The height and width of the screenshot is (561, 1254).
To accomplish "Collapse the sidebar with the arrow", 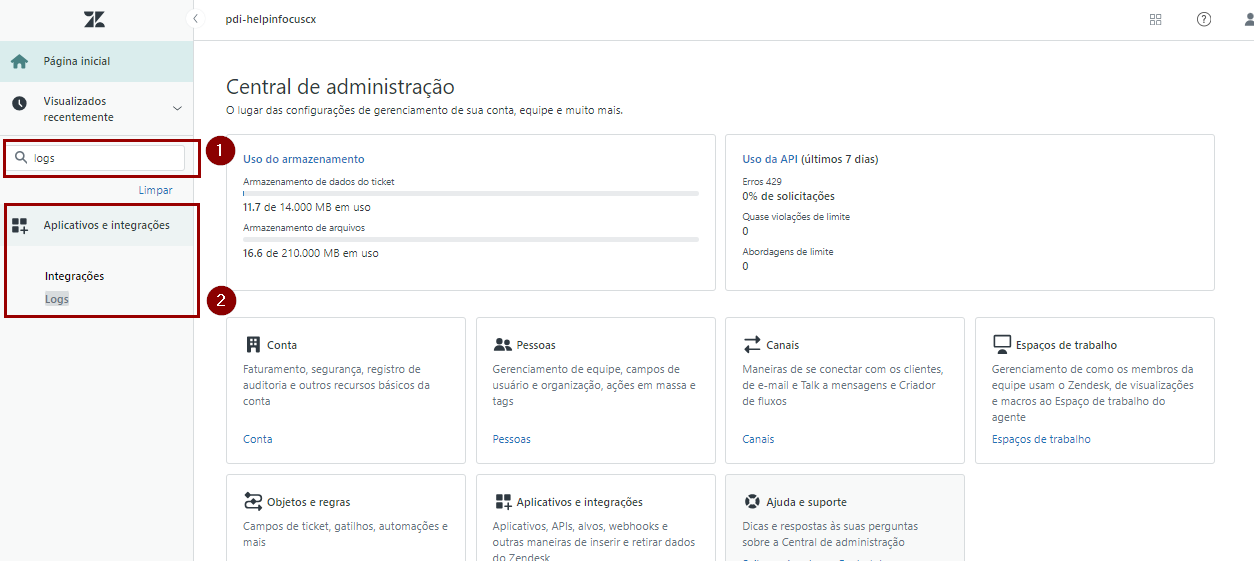I will 196,19.
